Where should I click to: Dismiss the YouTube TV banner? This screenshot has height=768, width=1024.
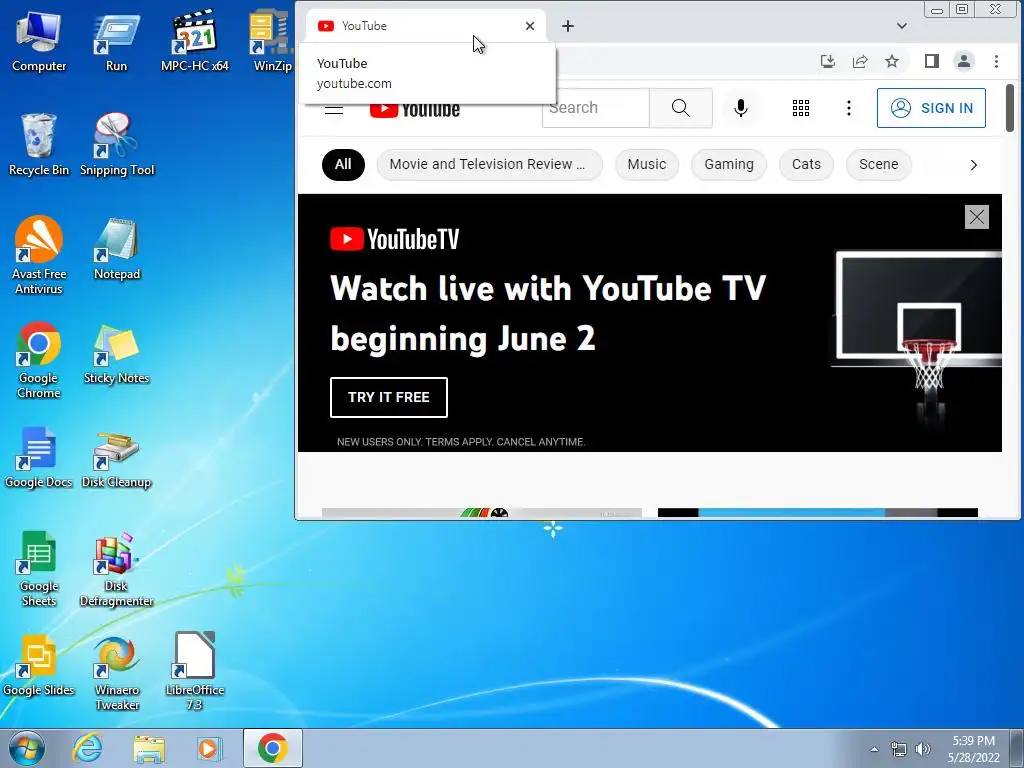977,217
